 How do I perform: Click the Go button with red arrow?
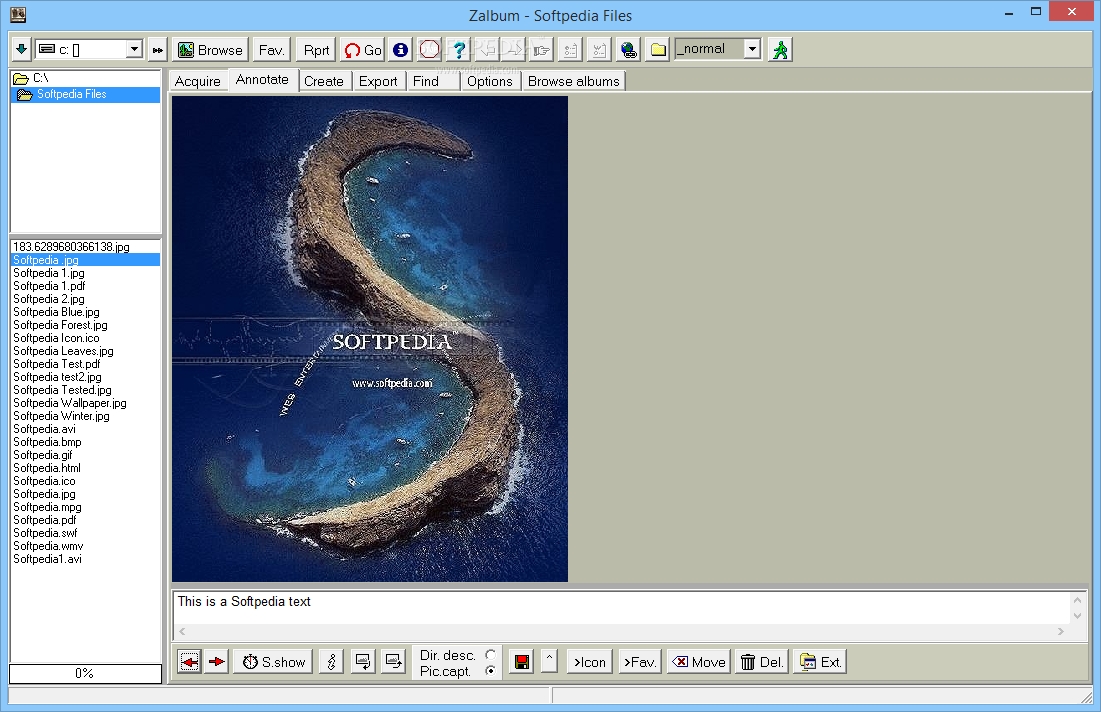[363, 50]
